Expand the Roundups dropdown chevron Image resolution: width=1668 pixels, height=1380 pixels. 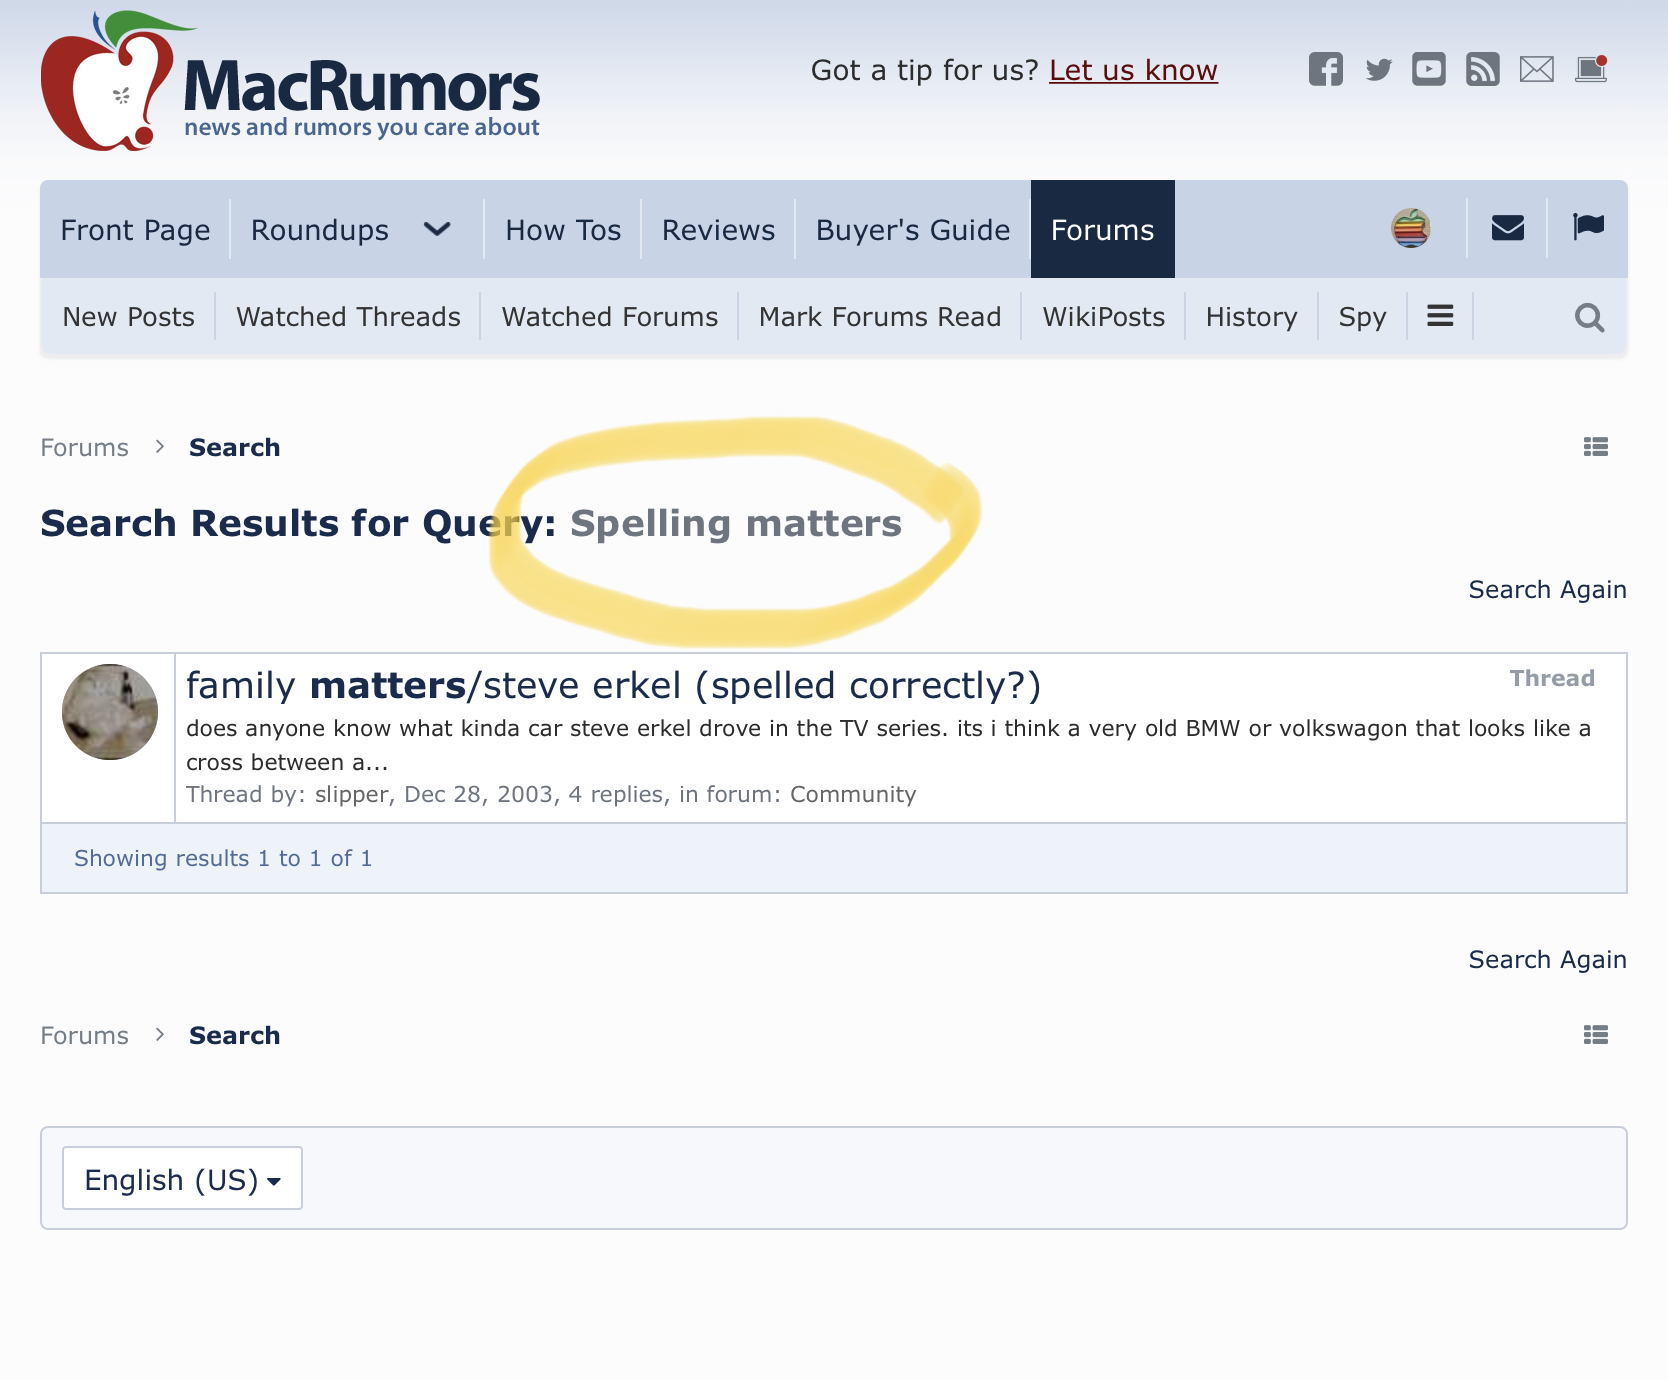pos(437,229)
